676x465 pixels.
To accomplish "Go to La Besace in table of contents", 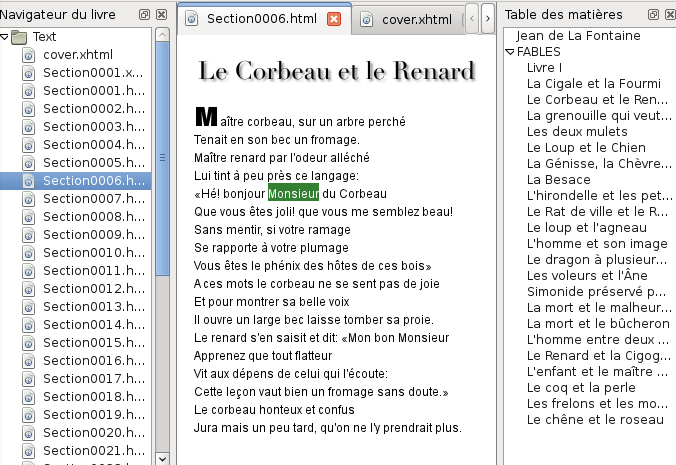I will click(x=559, y=179).
